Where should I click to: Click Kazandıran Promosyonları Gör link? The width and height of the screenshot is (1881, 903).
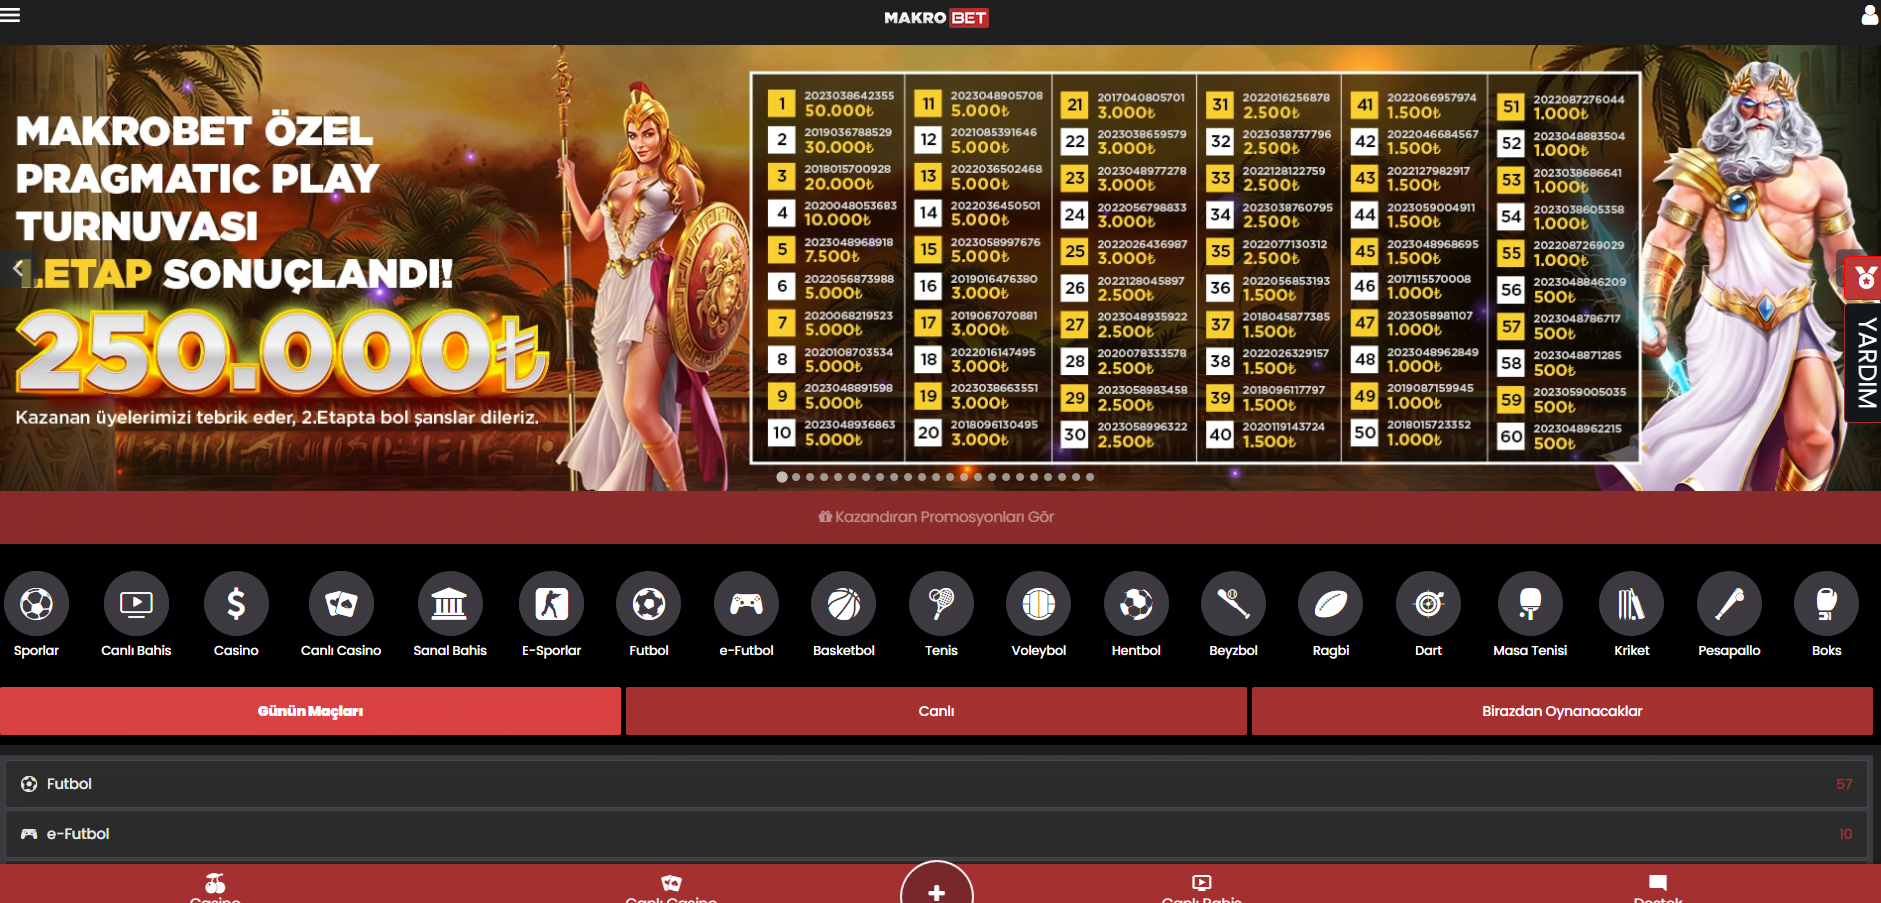(x=937, y=517)
